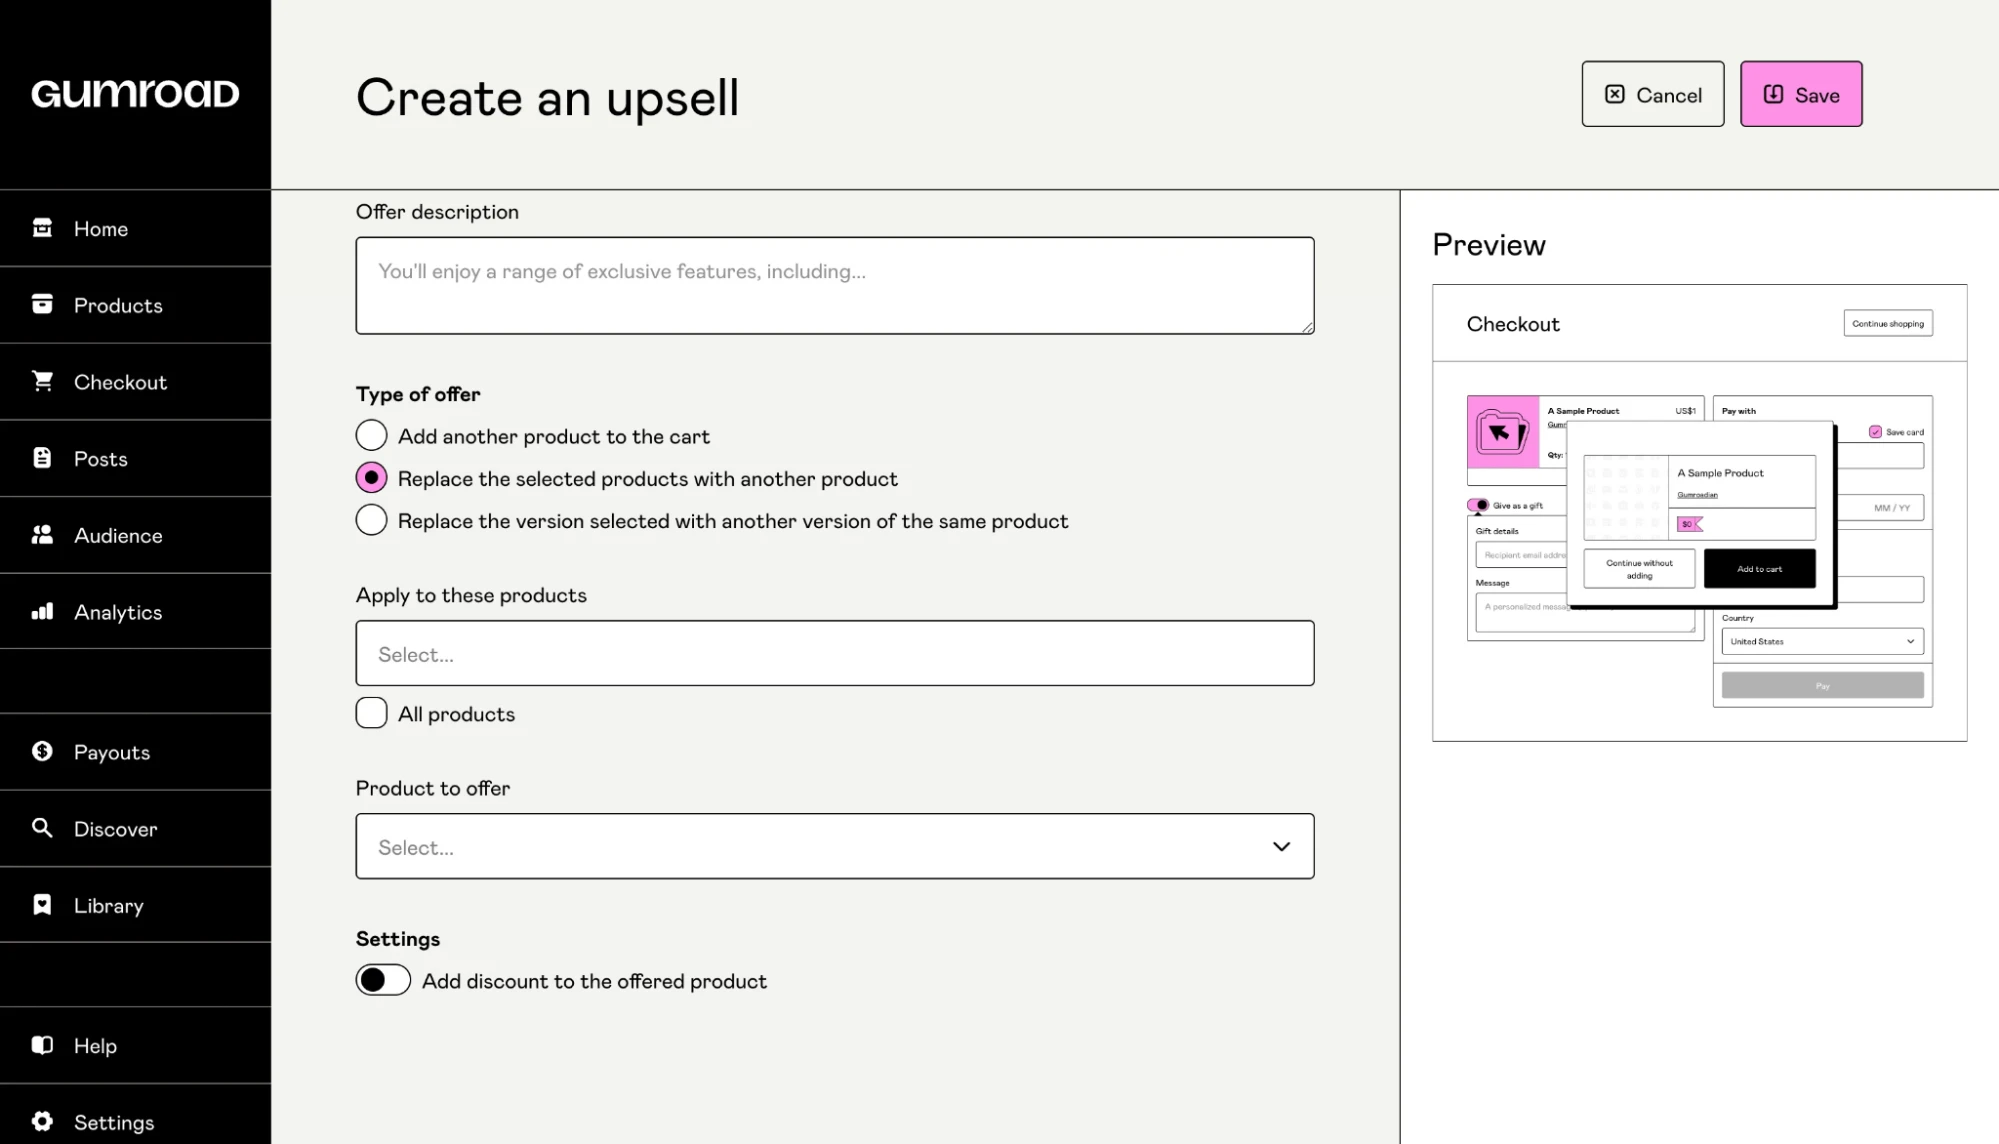This screenshot has height=1144, width=1999.
Task: Open the Posts section
Action: coord(42,458)
